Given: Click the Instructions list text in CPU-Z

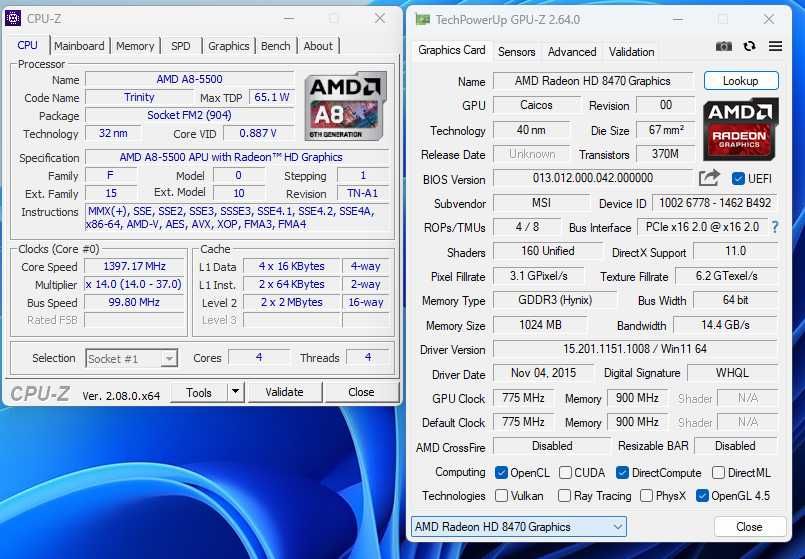Looking at the screenshot, I should (238, 218).
